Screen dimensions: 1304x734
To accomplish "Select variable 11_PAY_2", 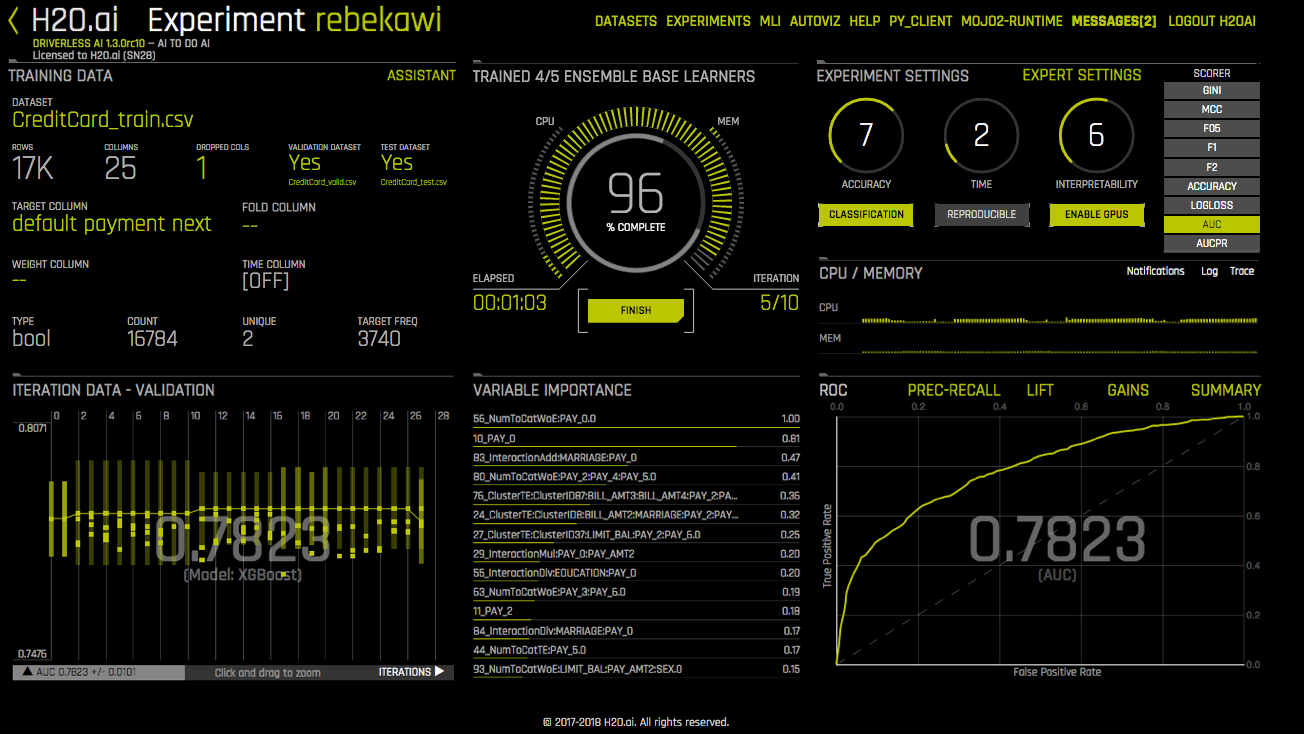I will click(x=636, y=611).
